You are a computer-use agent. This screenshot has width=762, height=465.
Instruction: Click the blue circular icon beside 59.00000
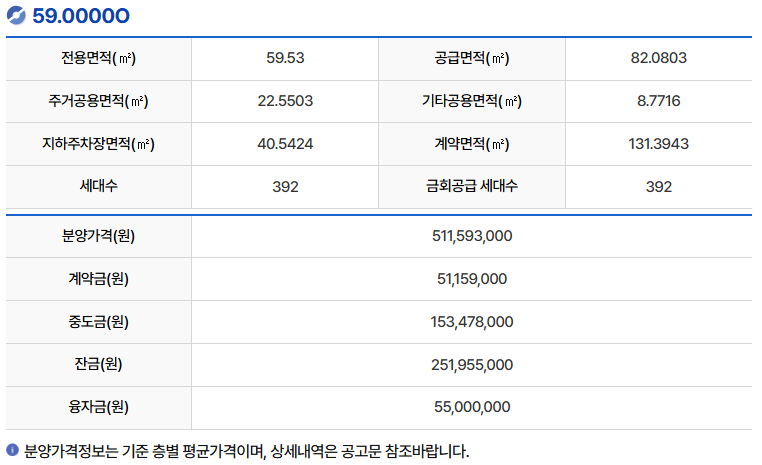click(x=16, y=16)
